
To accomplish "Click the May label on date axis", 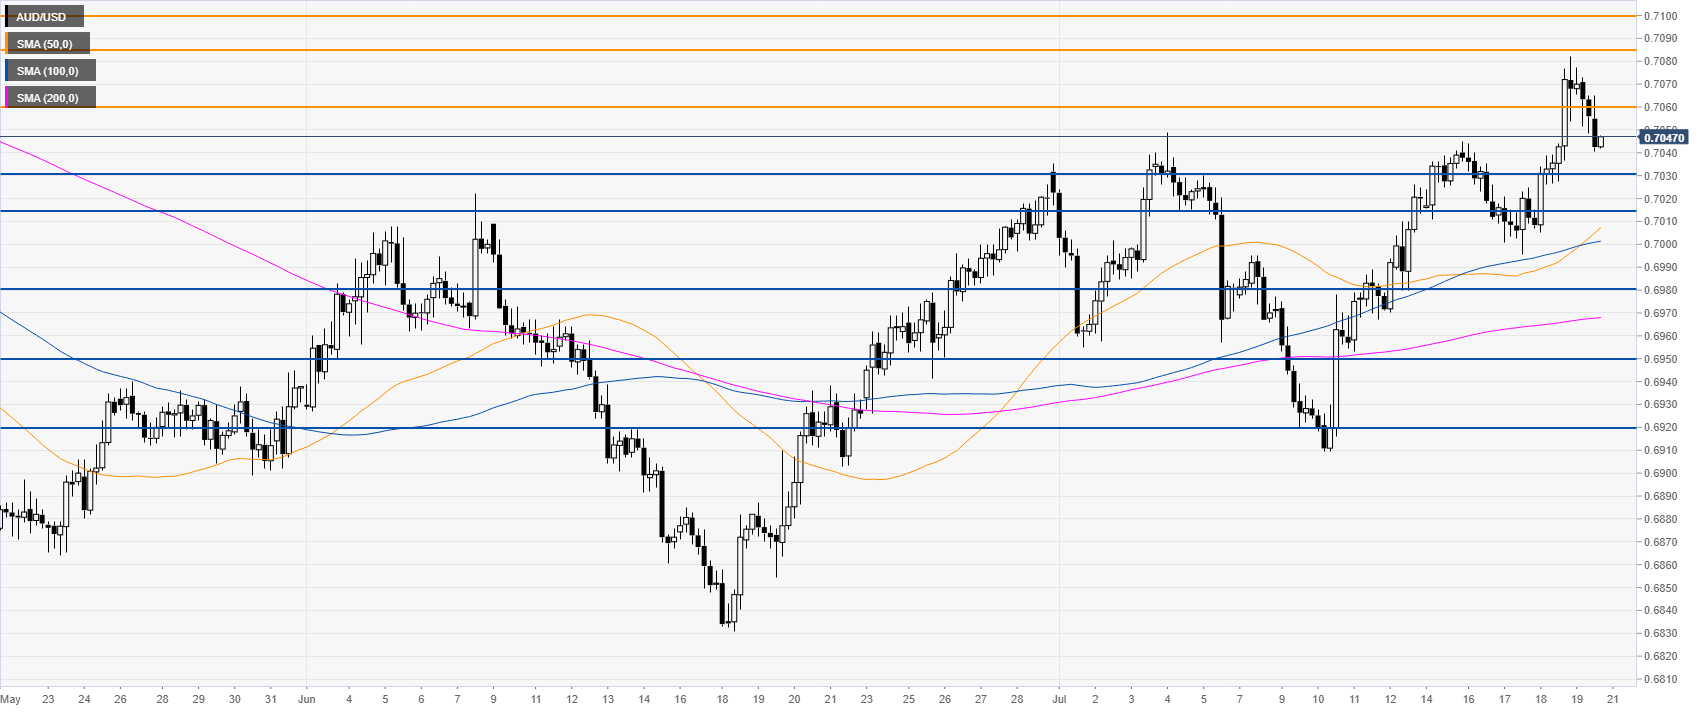I will tap(11, 699).
